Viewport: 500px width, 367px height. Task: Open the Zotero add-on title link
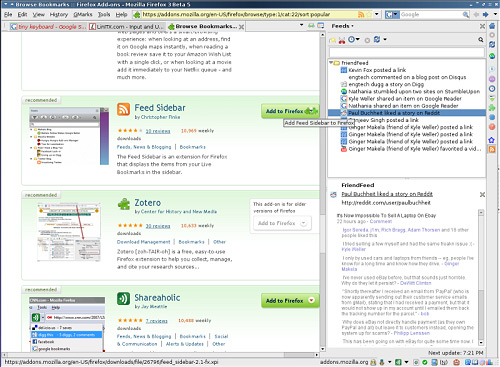[147, 203]
